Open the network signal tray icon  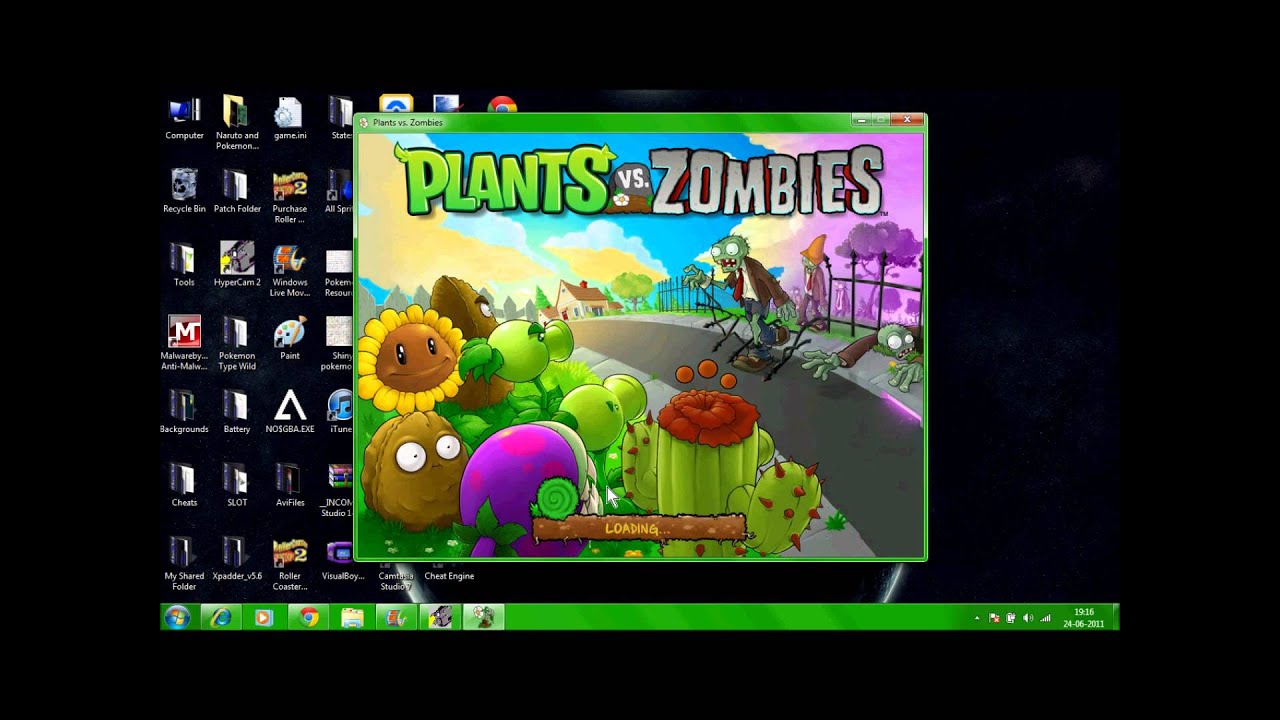point(1046,618)
